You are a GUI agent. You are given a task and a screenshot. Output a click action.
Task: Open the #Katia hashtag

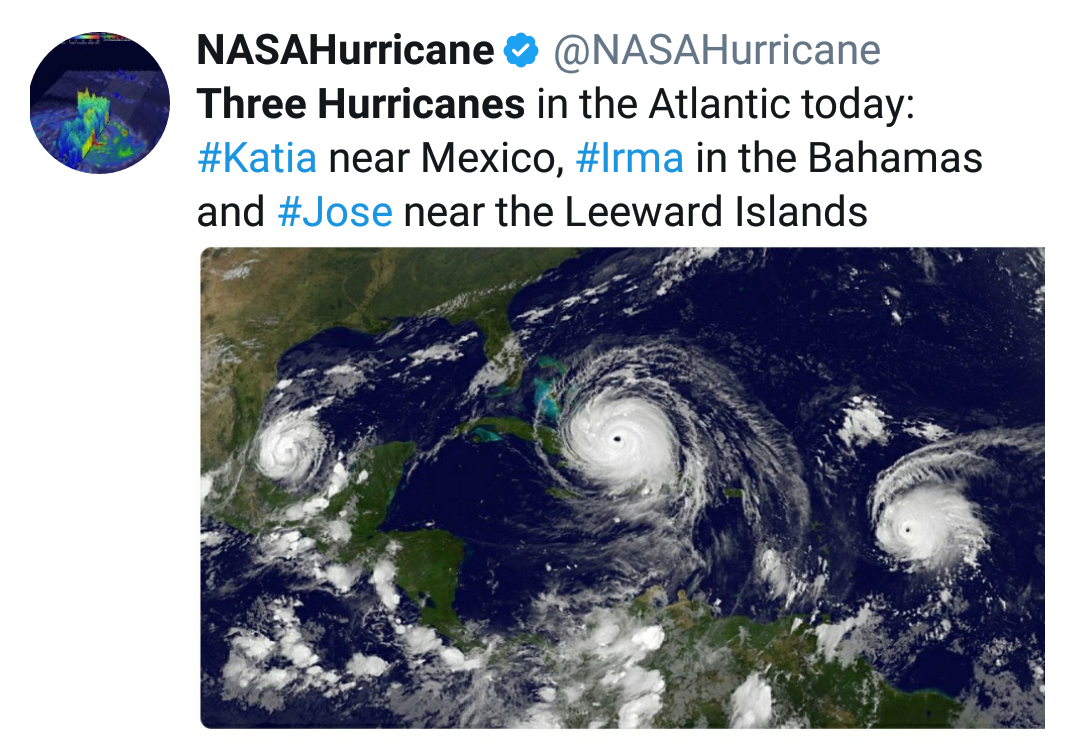point(257,158)
